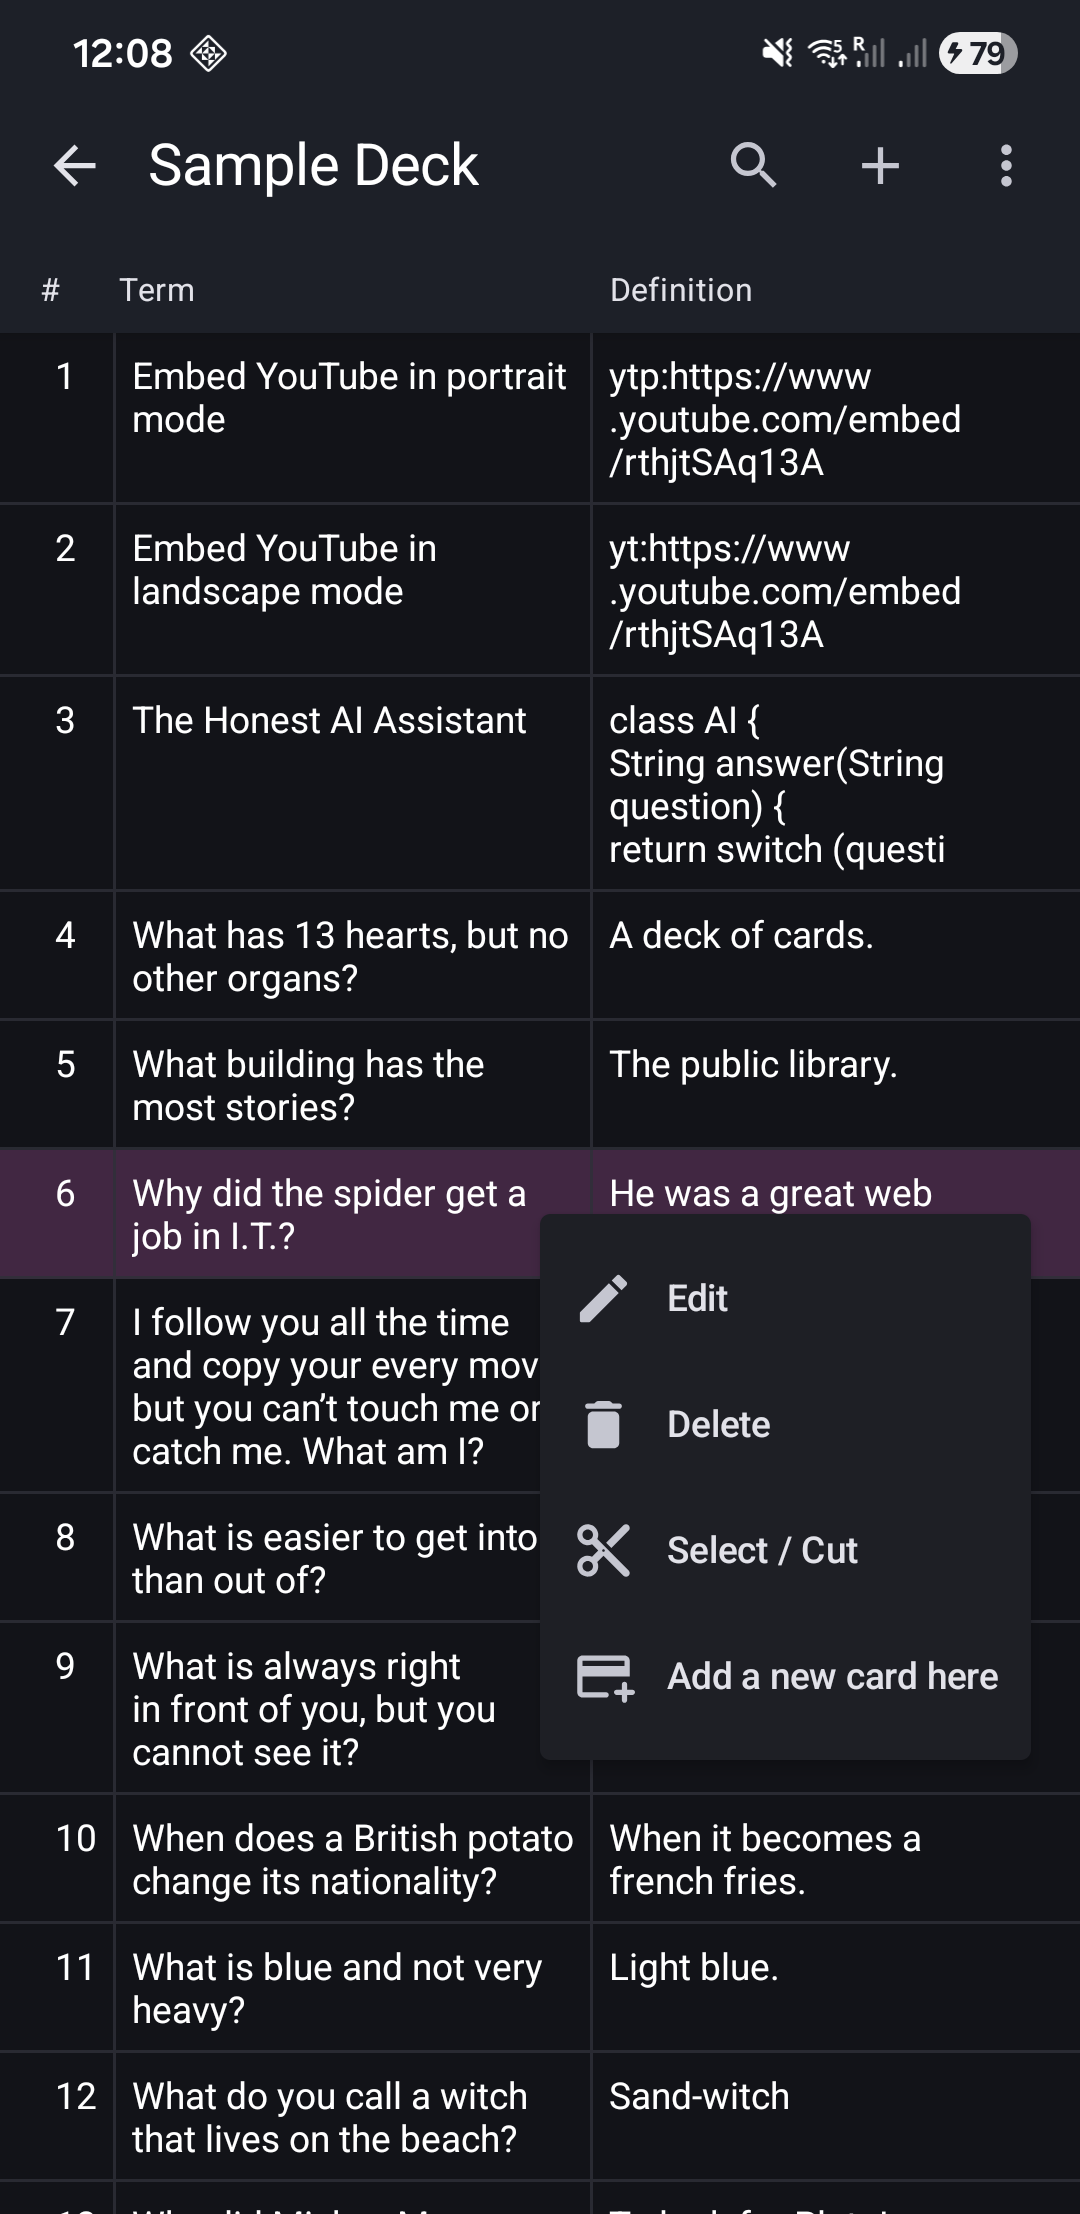Choose Edit from the context menu
Image resolution: width=1080 pixels, height=2214 pixels.
pyautogui.click(x=697, y=1299)
